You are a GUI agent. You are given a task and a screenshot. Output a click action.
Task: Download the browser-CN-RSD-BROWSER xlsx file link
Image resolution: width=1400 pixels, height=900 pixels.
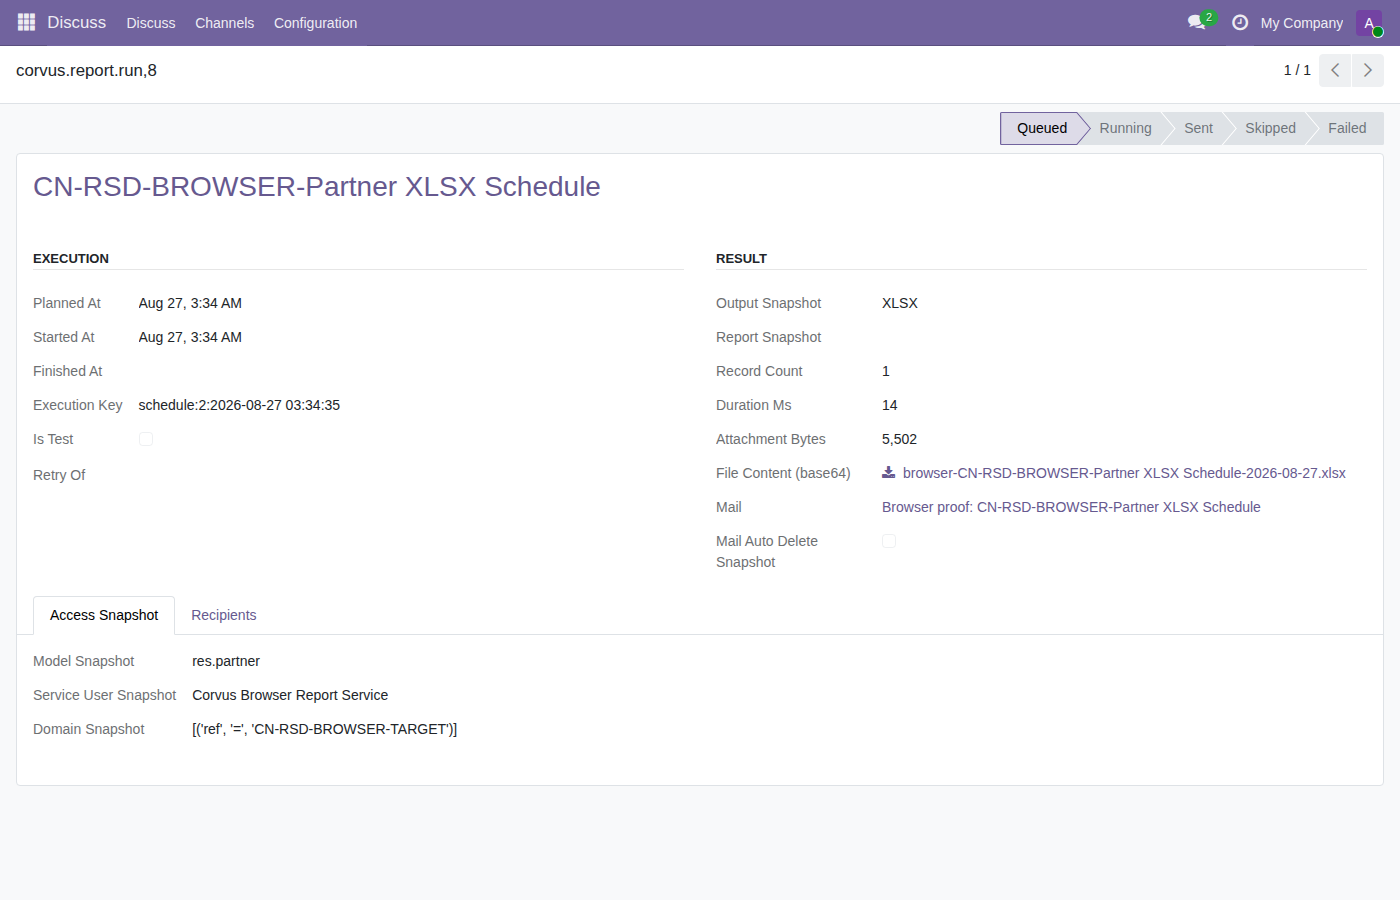pos(1124,473)
